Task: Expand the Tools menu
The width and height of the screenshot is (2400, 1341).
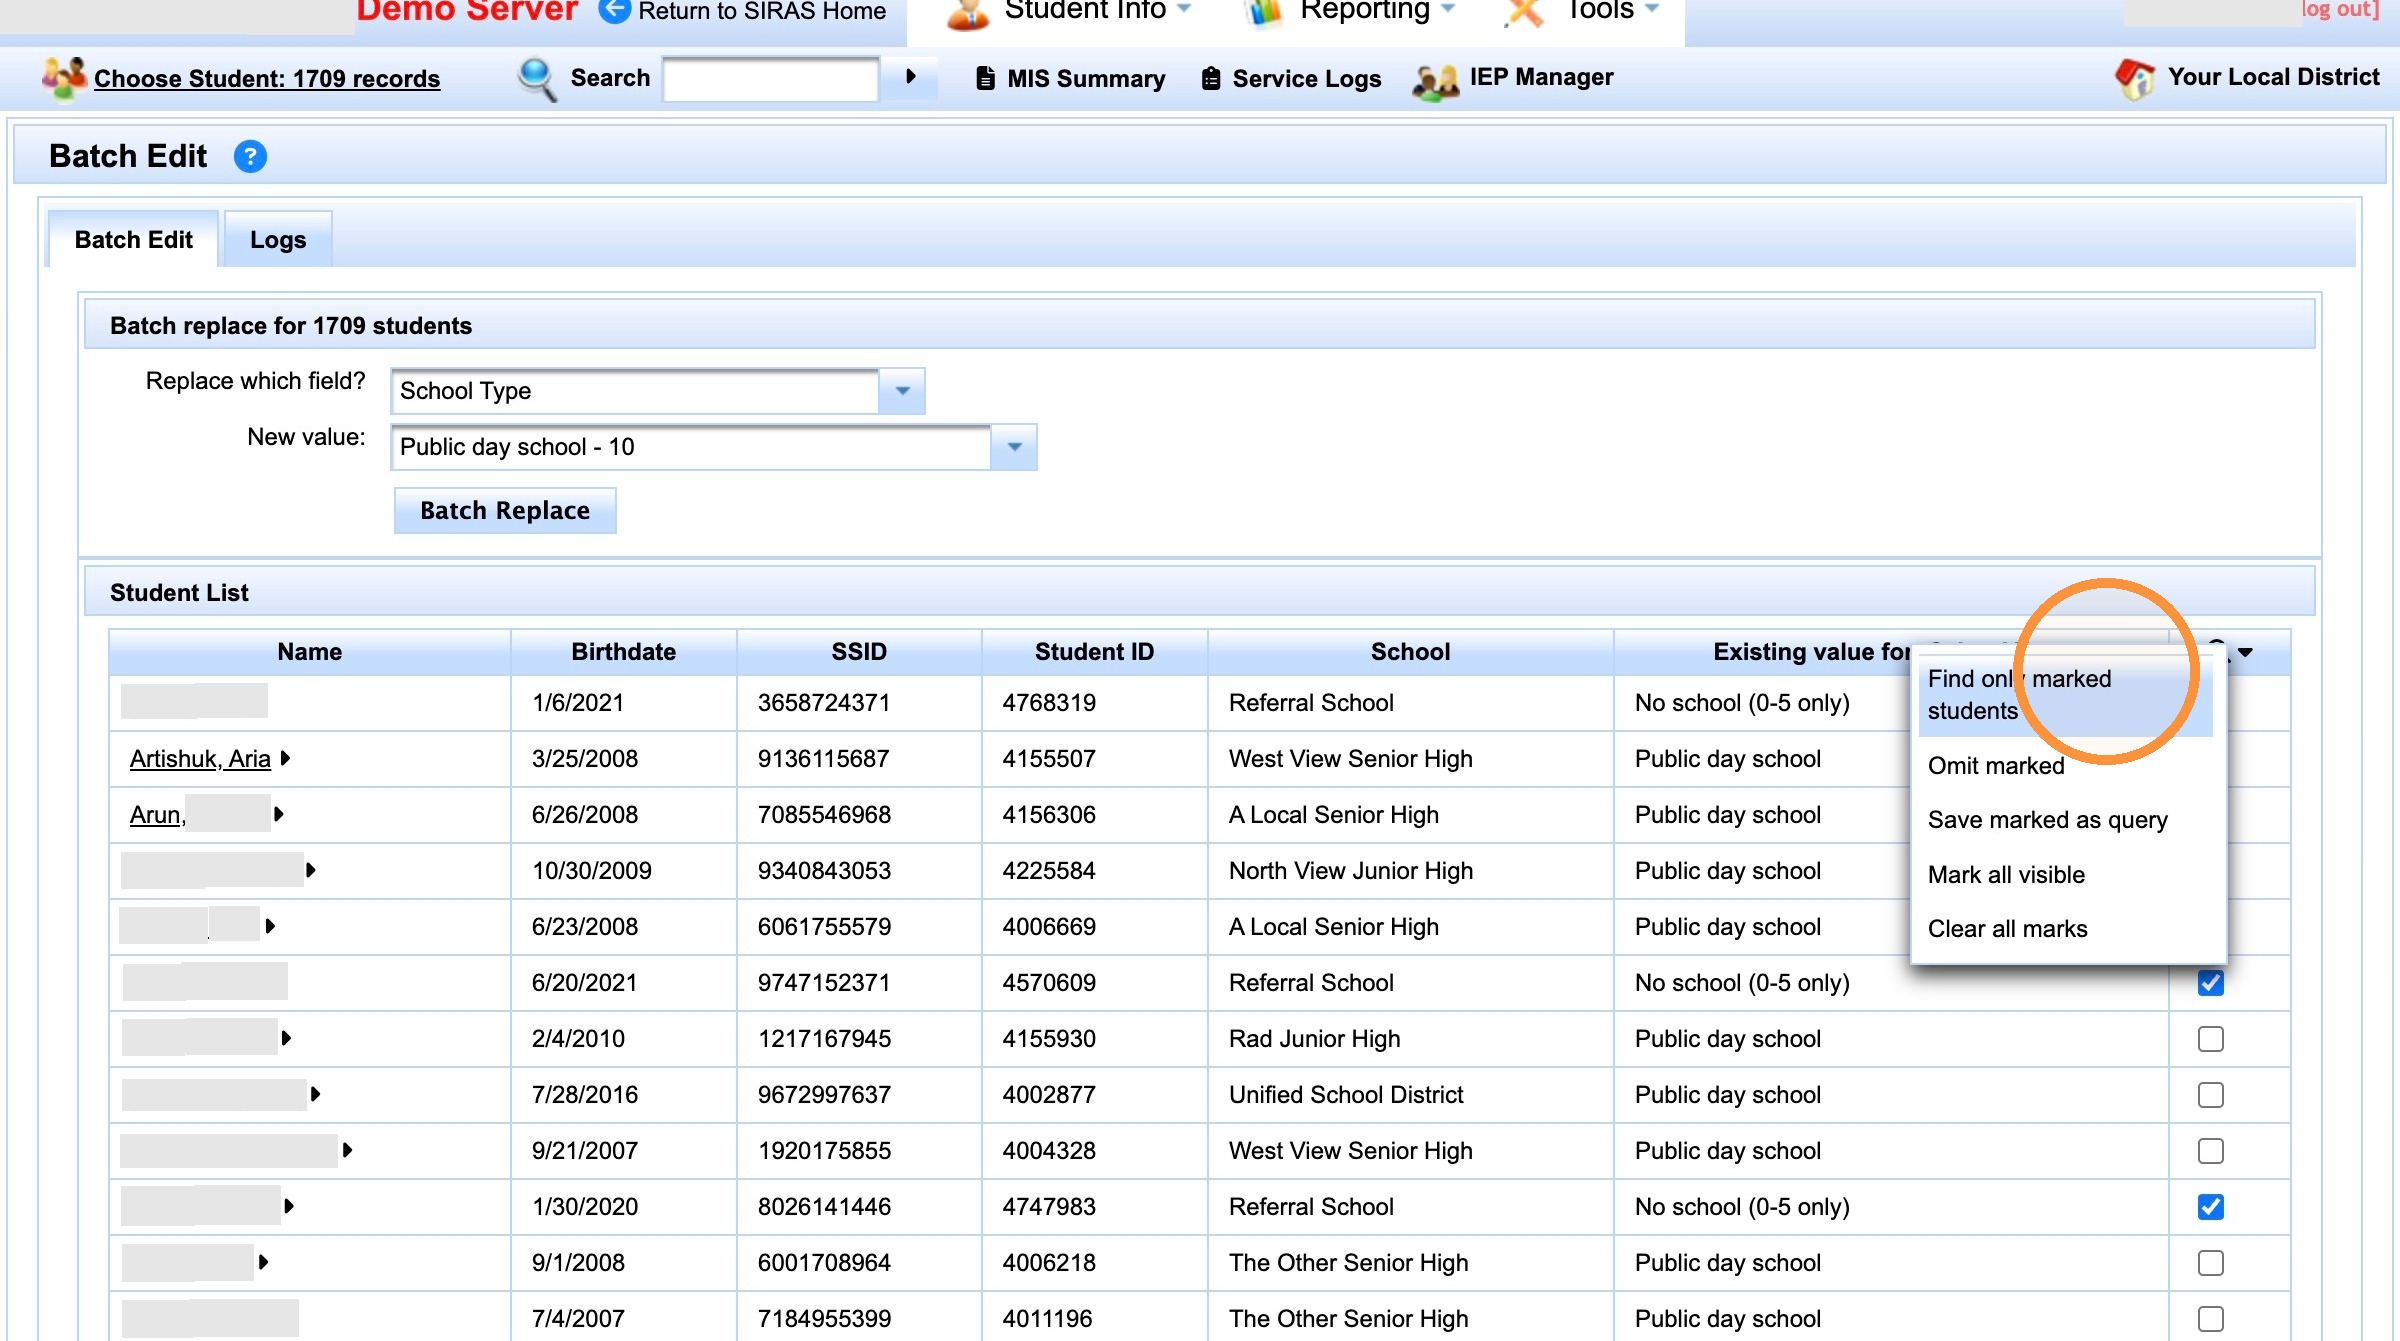Action: tap(1652, 9)
